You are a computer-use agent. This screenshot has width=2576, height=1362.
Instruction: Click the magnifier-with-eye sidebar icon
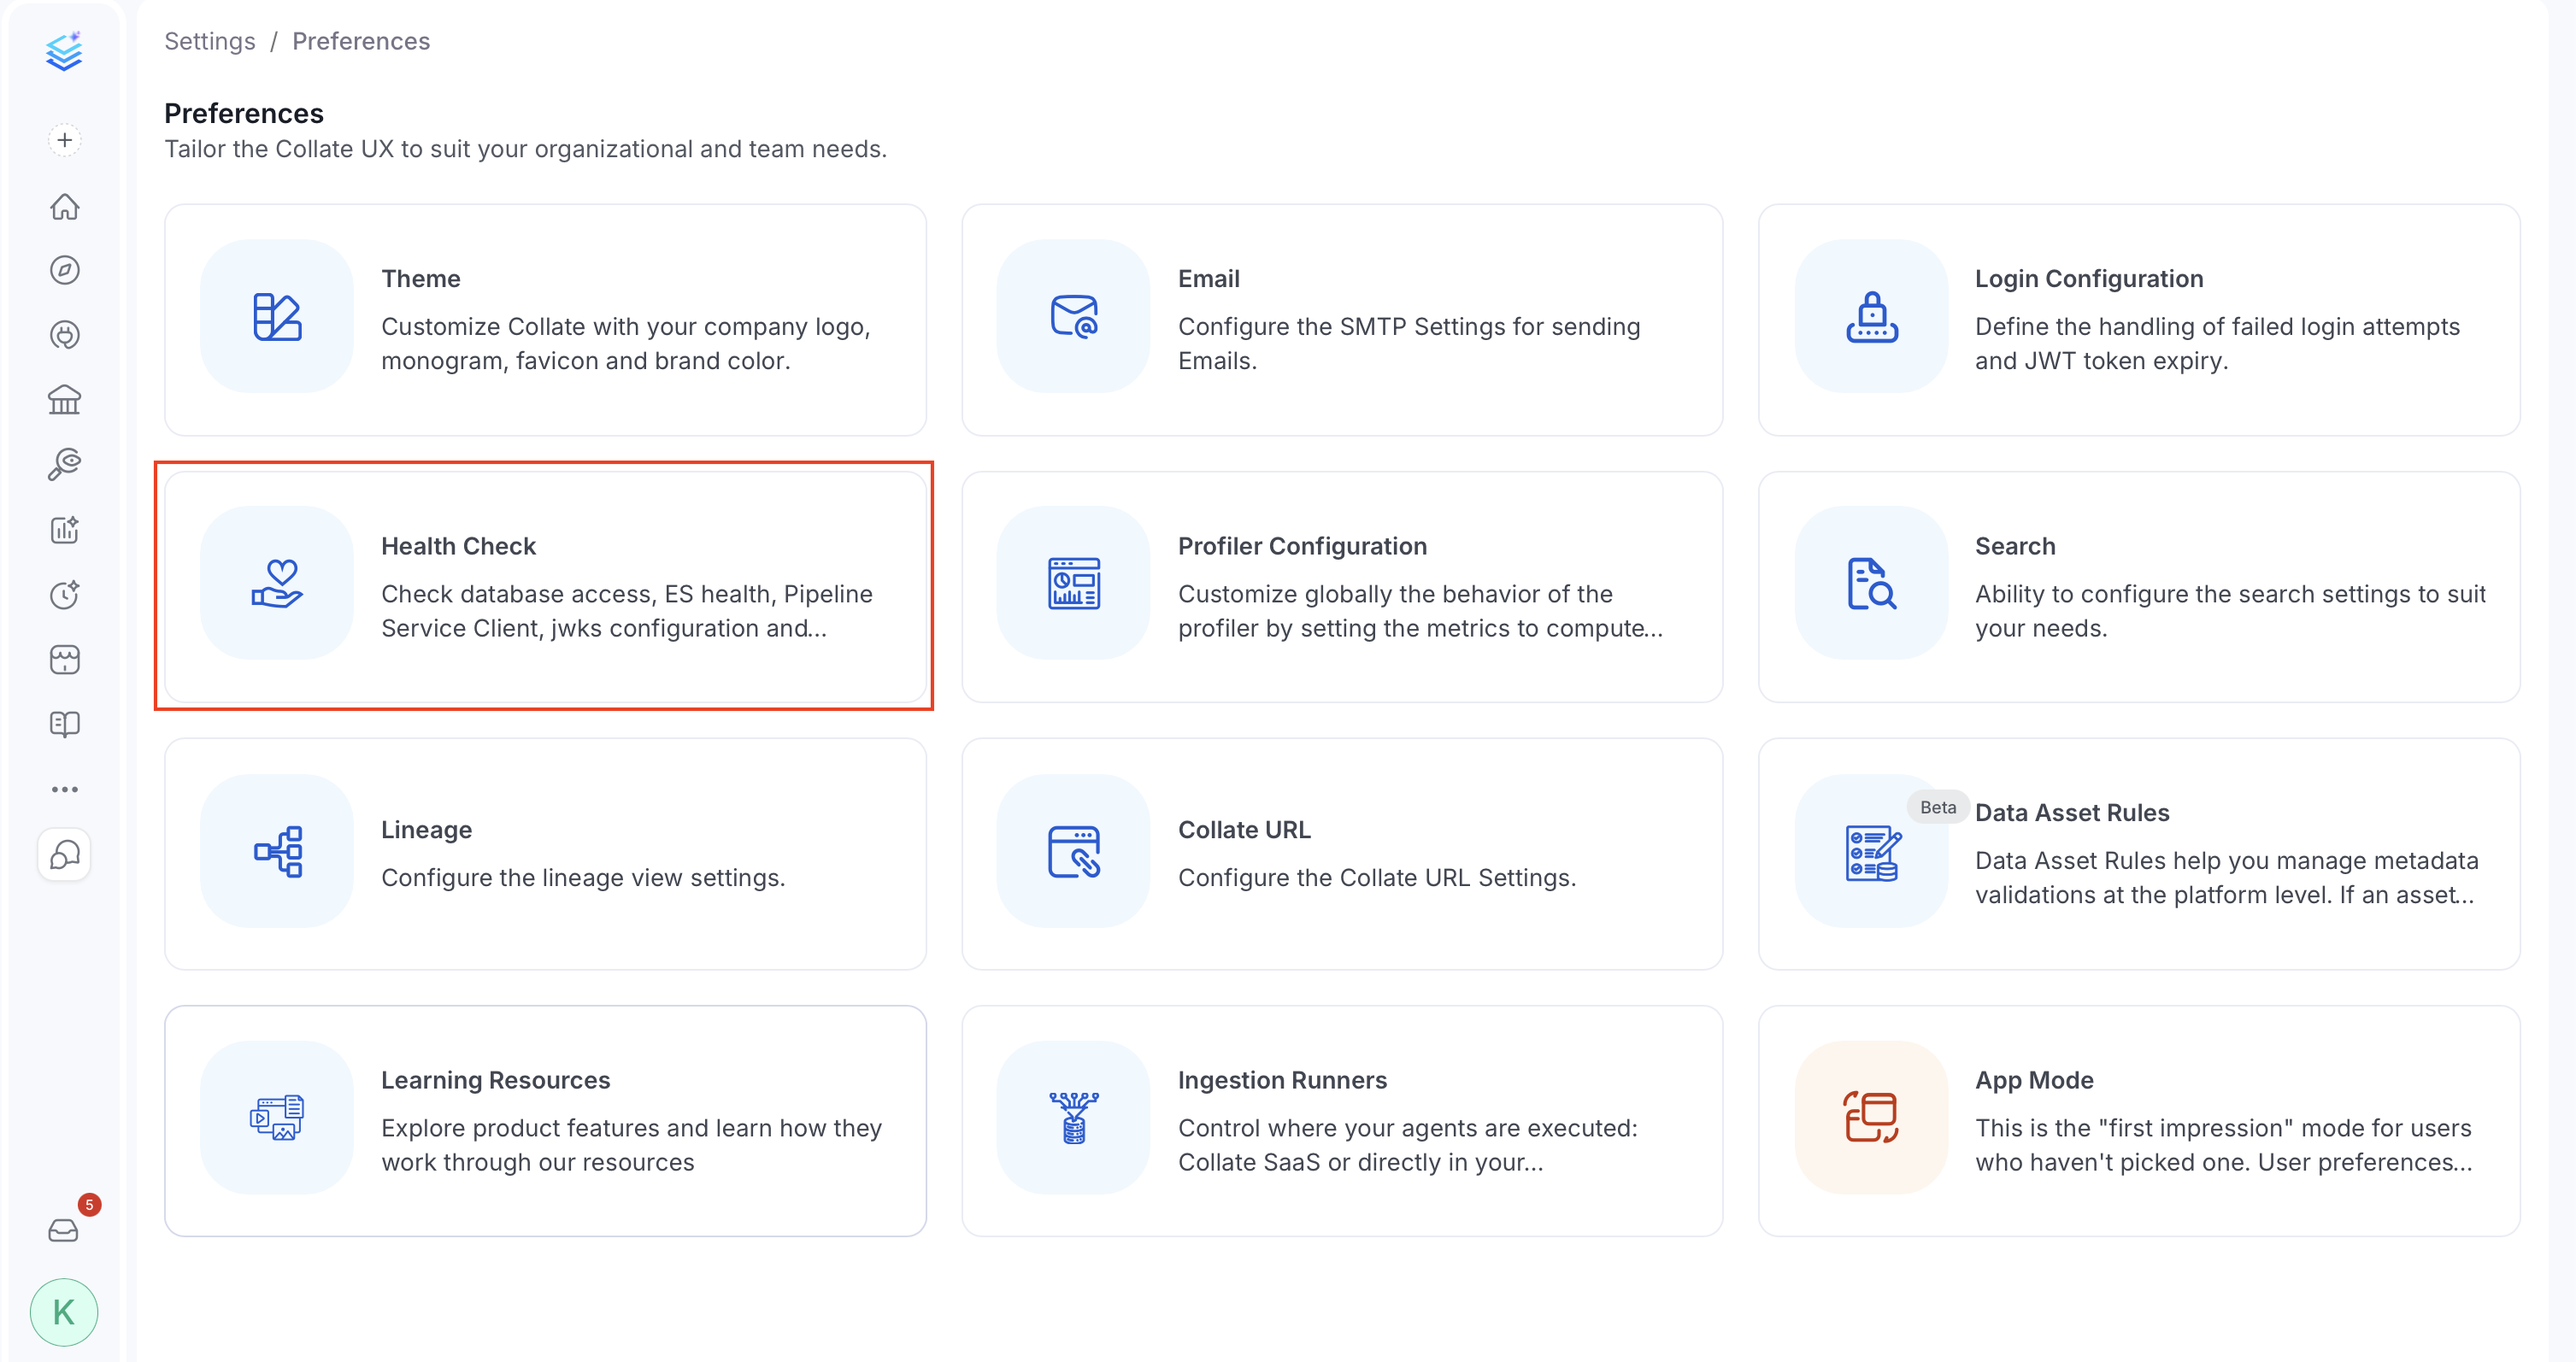click(x=65, y=464)
